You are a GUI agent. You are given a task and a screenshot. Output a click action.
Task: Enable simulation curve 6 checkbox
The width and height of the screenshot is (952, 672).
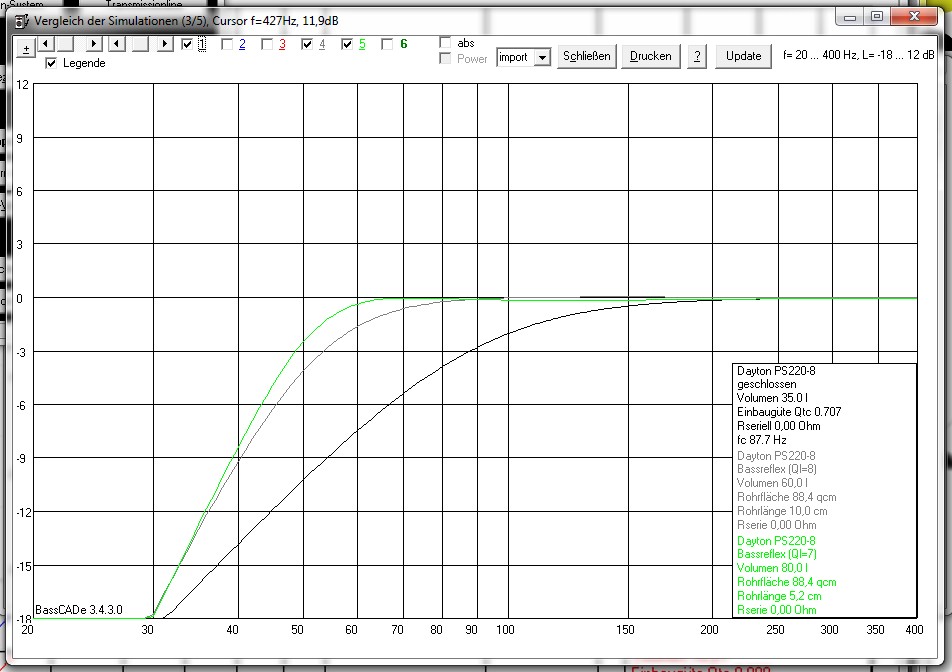(x=387, y=44)
